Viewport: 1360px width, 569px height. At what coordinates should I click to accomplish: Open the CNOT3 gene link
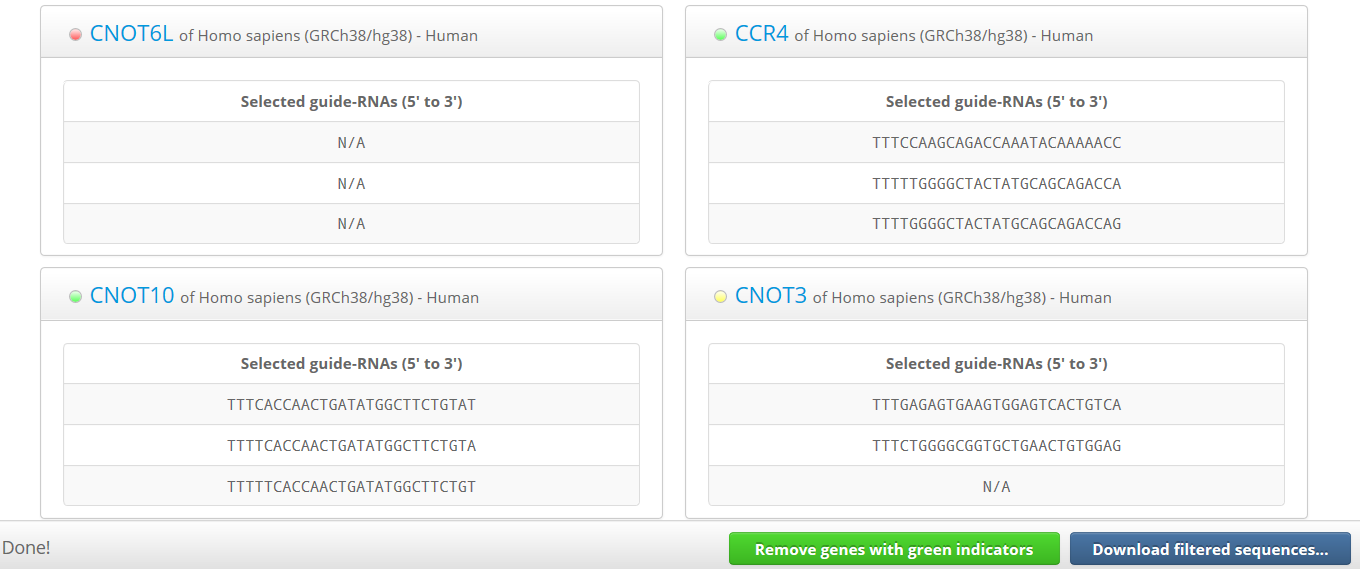(x=770, y=296)
